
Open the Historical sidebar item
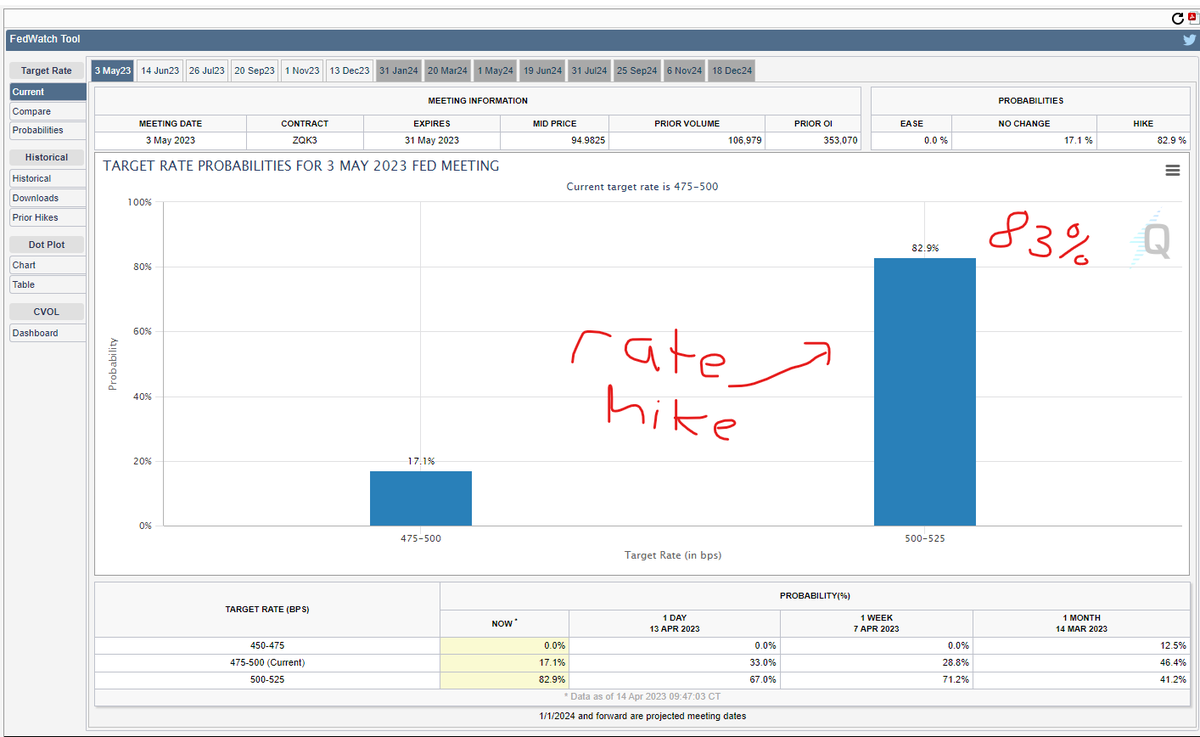[47, 178]
